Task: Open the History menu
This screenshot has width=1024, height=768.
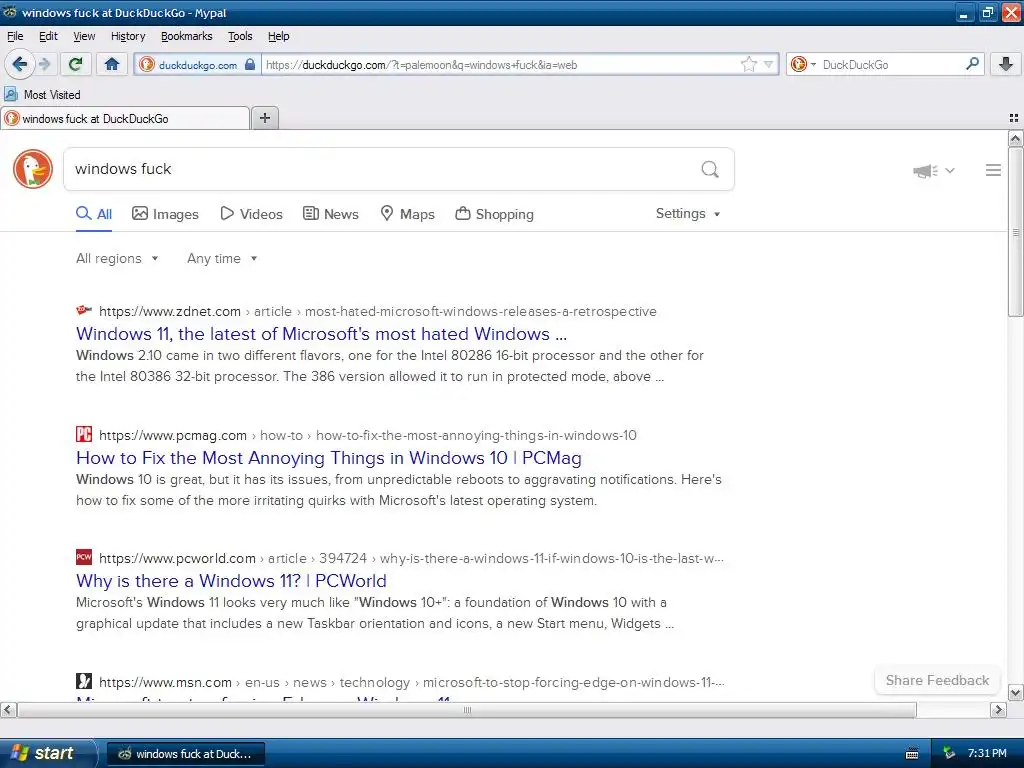Action: (128, 36)
